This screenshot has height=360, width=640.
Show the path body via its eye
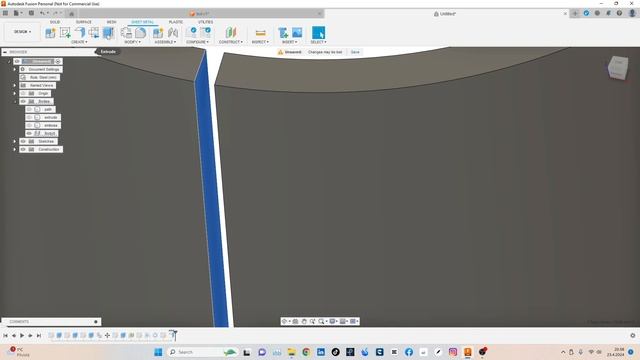(x=29, y=109)
